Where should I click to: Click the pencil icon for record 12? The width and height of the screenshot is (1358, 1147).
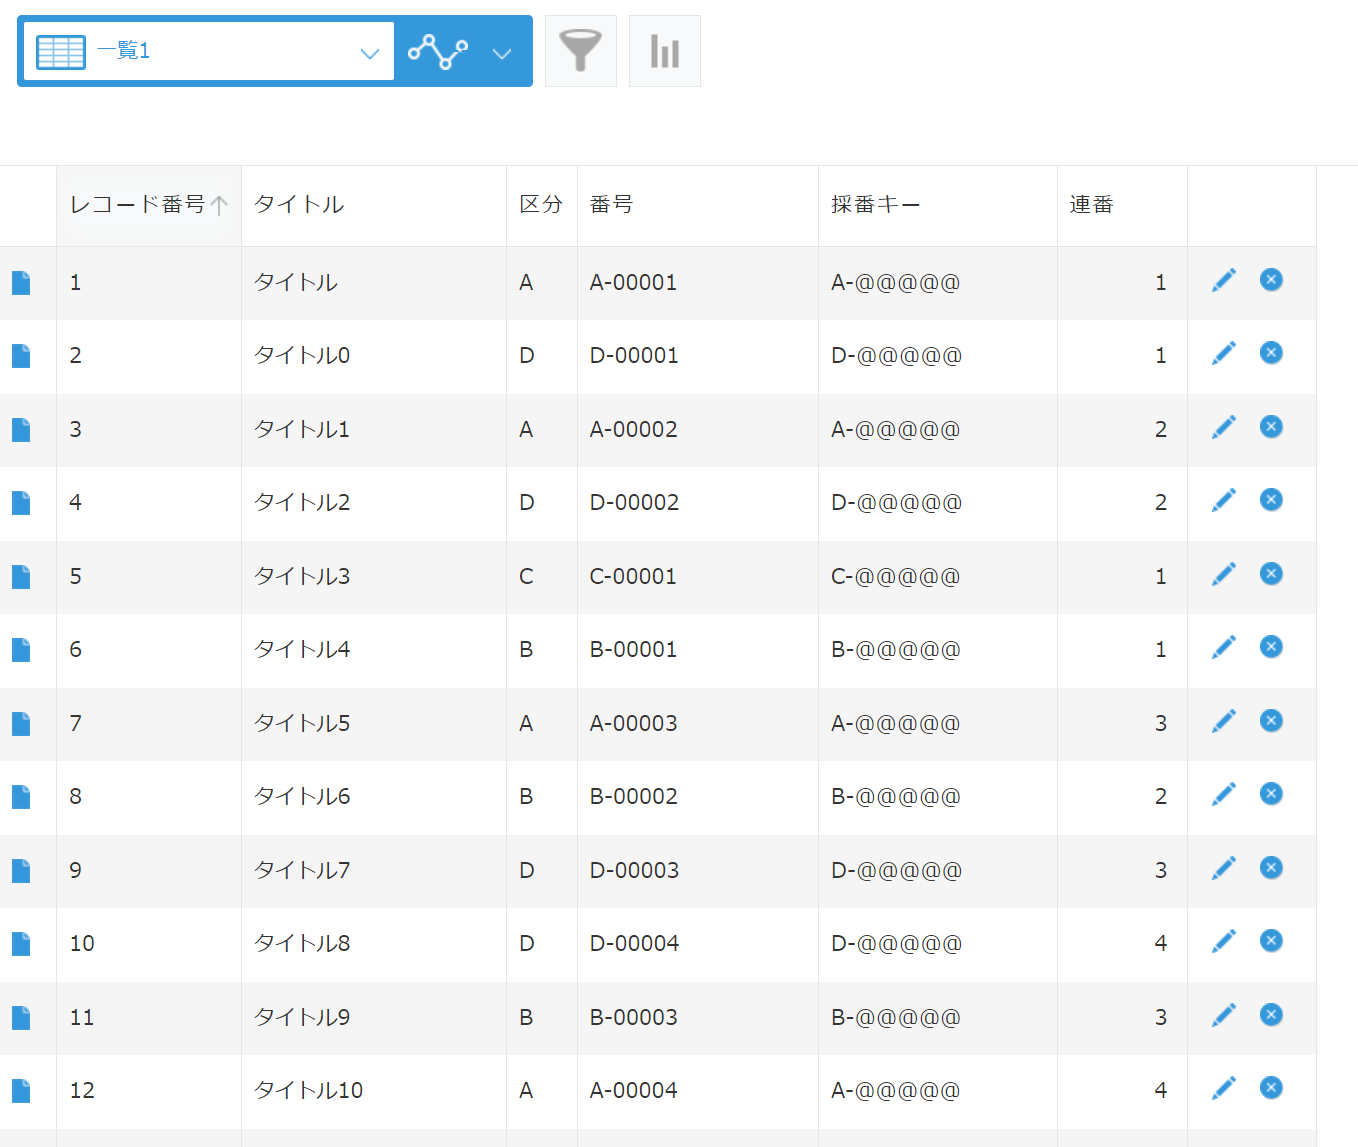pyautogui.click(x=1223, y=1089)
